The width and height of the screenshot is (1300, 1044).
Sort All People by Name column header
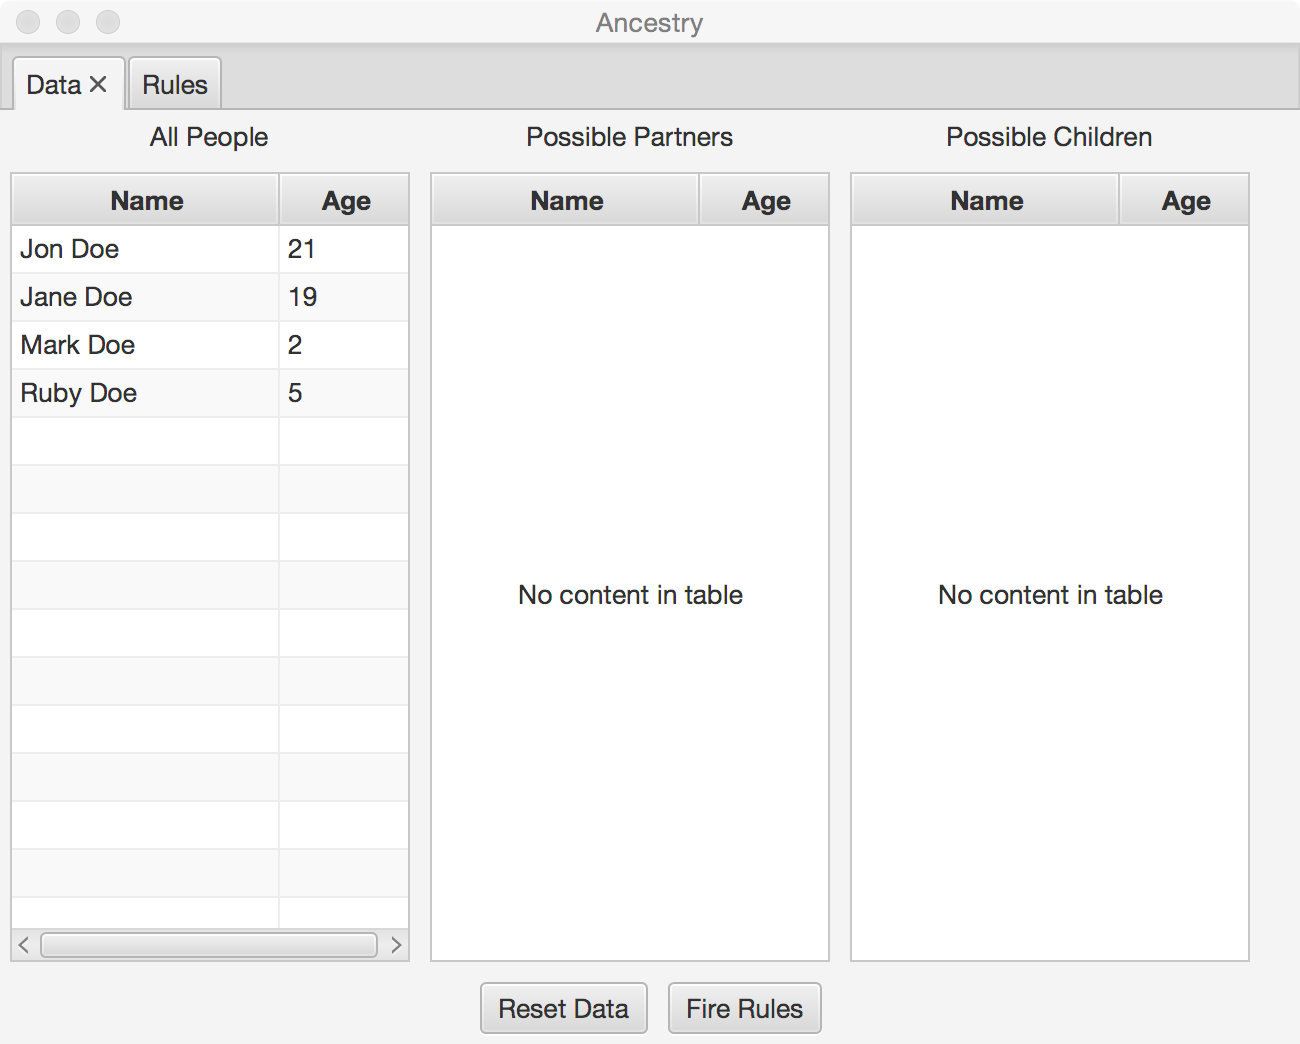(146, 200)
